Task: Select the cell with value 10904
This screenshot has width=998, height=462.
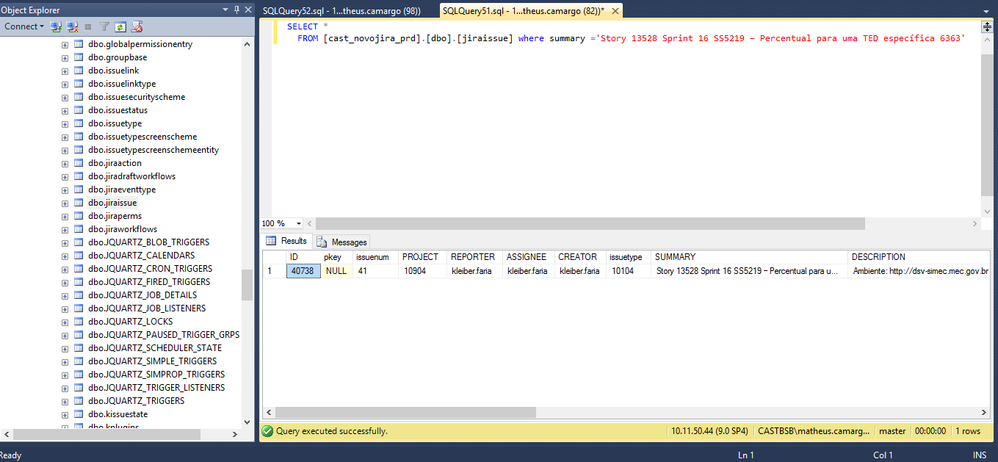Action: [x=423, y=270]
